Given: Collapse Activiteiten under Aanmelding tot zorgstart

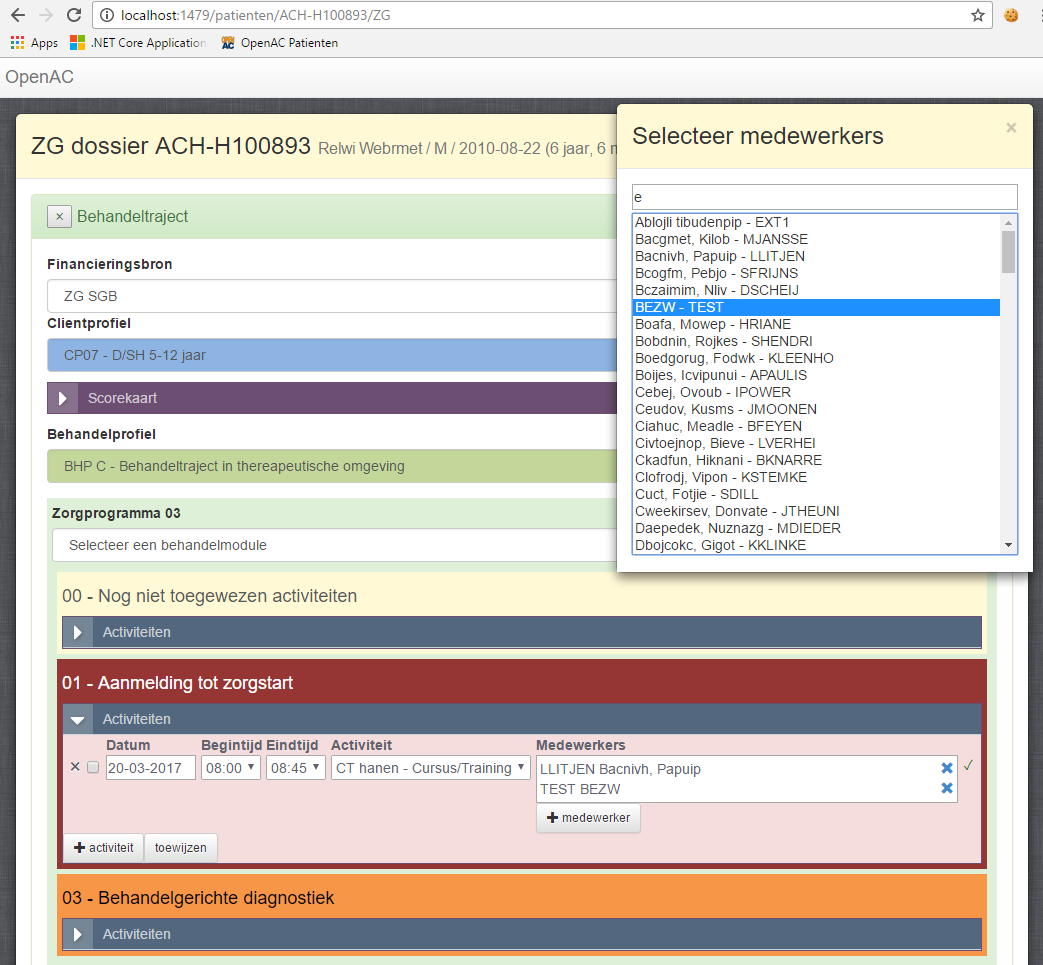Looking at the screenshot, I should point(77,719).
